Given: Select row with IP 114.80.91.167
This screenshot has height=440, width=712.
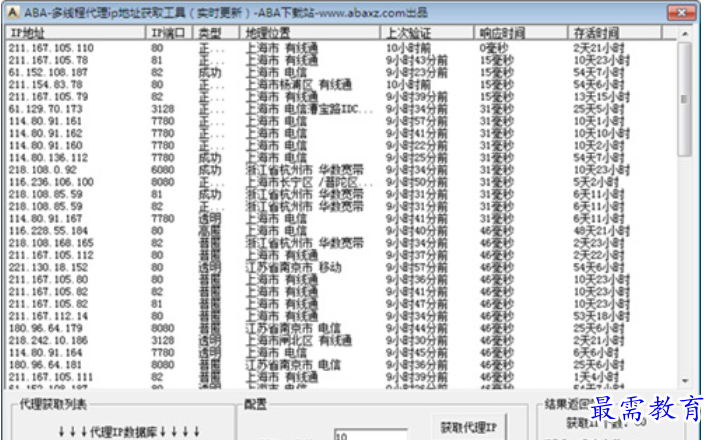Looking at the screenshot, I should (341, 218).
